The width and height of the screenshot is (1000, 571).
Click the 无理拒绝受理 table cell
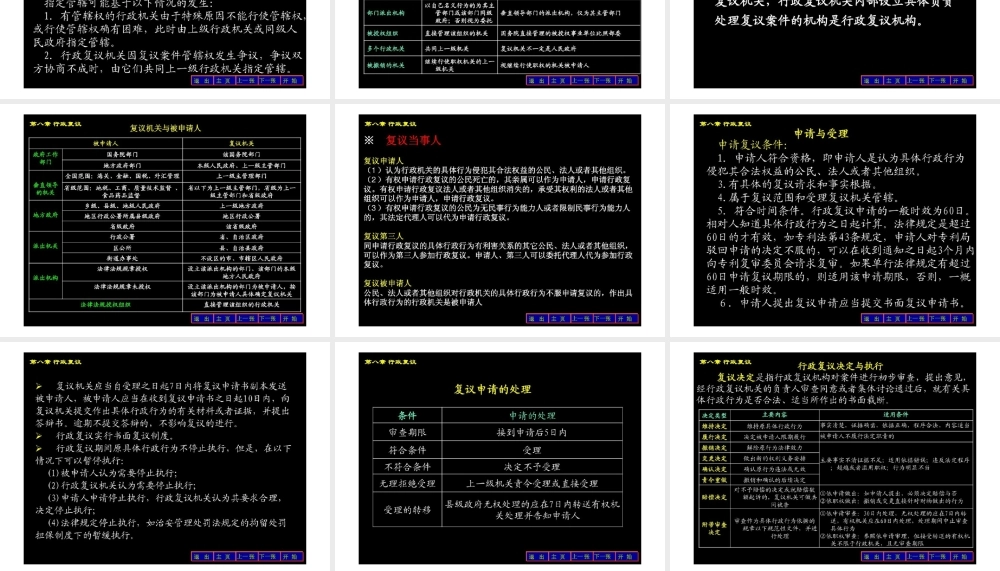pyautogui.click(x=408, y=484)
